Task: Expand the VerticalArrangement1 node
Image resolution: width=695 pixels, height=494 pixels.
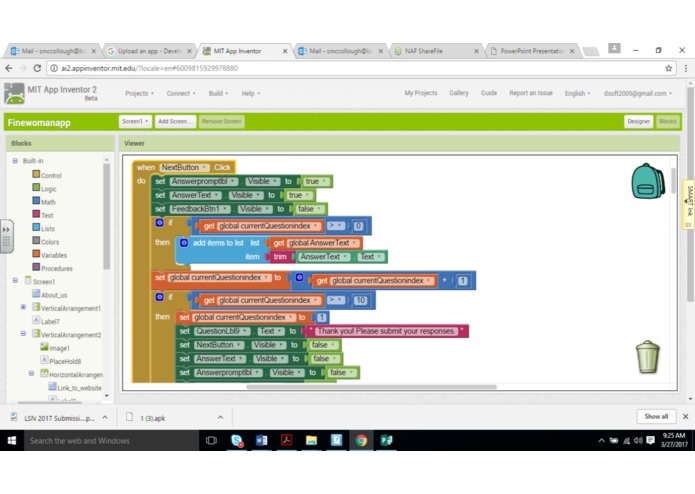Action: (x=23, y=307)
